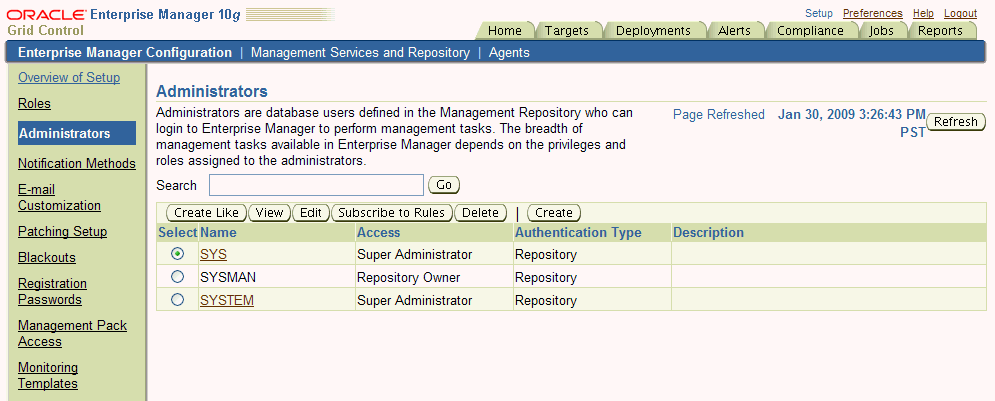The image size is (995, 401).
Task: Focus the administrator Search field
Action: (x=316, y=185)
